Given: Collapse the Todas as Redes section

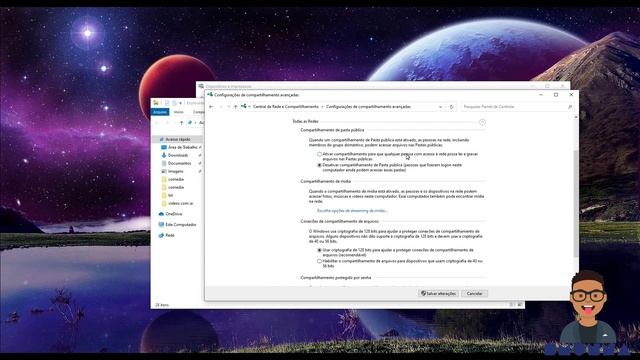Looking at the screenshot, I should pyautogui.click(x=482, y=122).
